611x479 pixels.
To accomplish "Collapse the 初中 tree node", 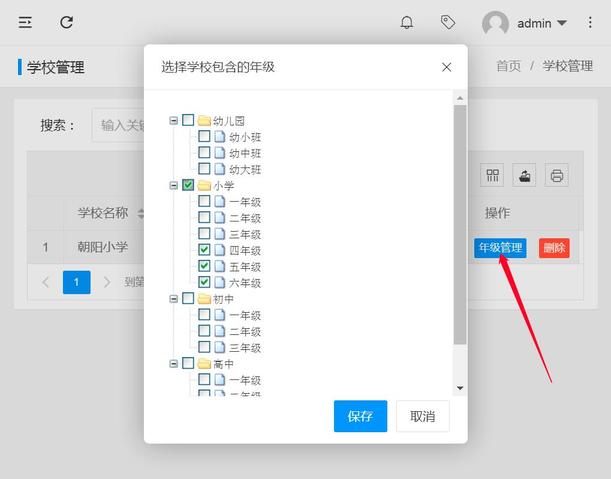I will [173, 299].
